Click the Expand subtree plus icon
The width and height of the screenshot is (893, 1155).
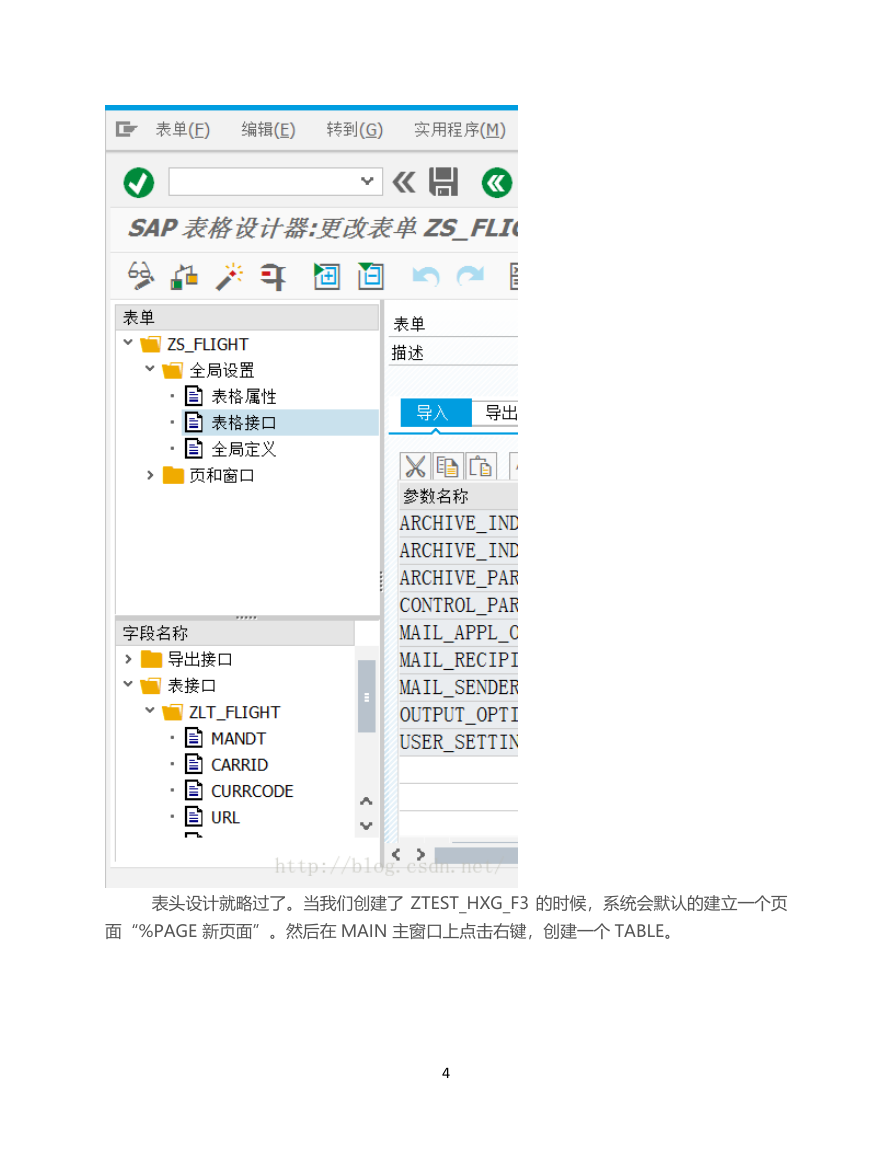[326, 276]
